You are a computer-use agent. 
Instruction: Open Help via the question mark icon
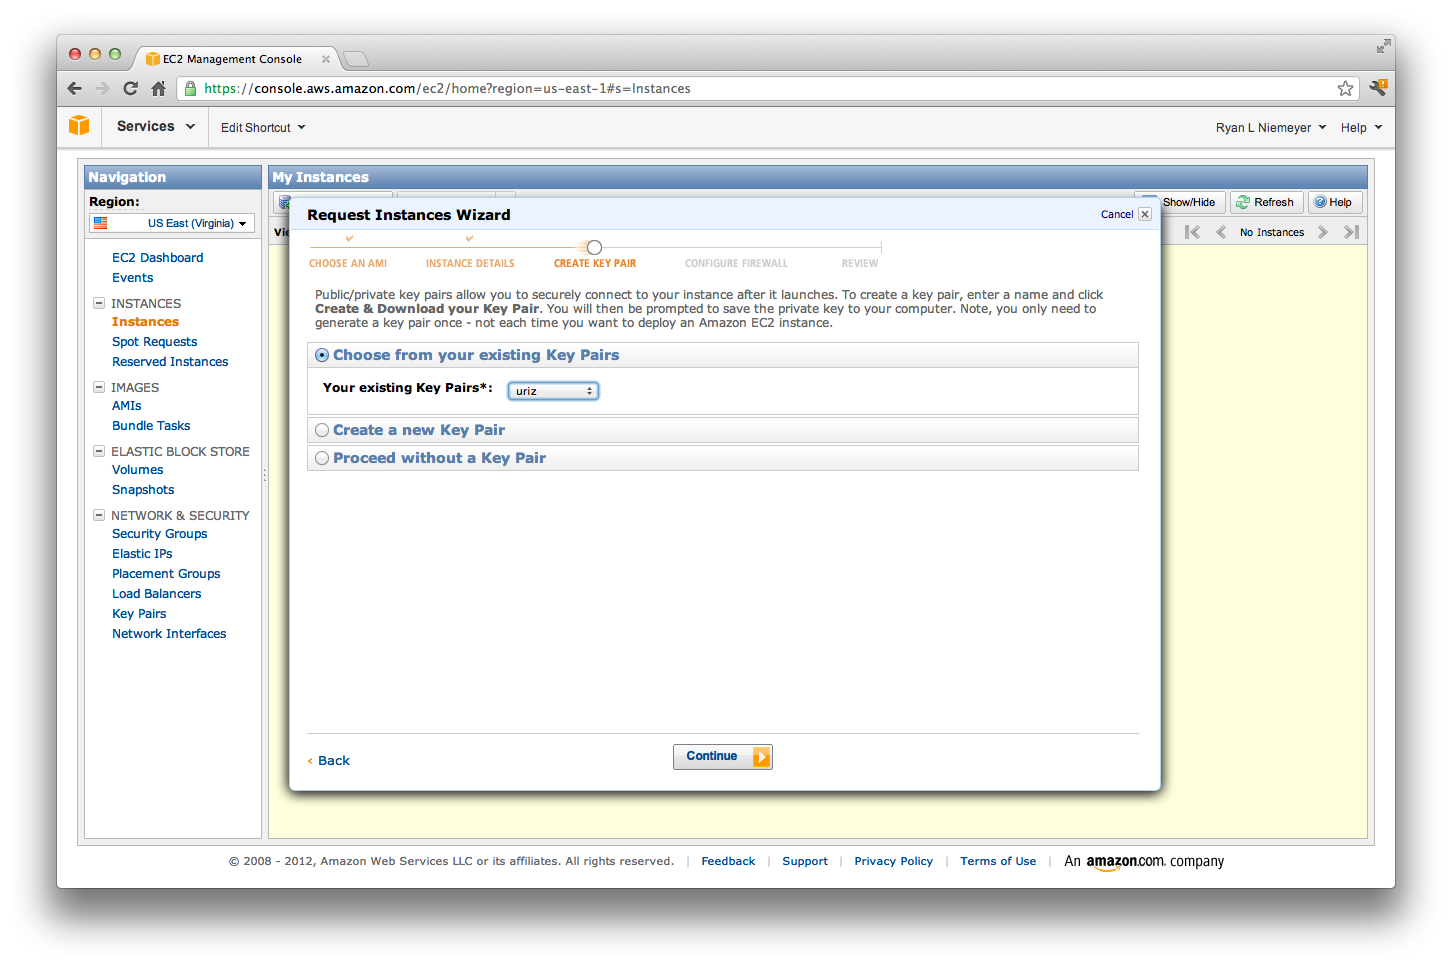(1335, 202)
